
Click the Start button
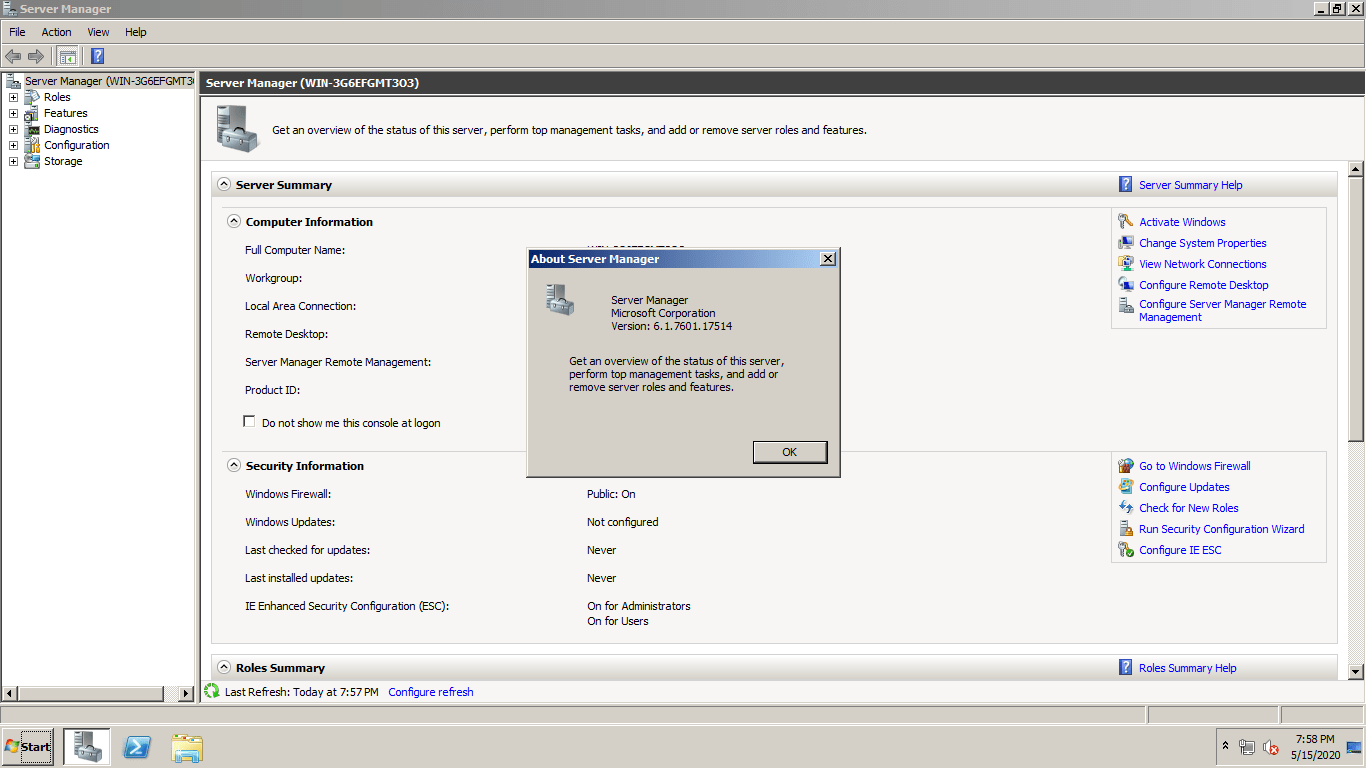tap(28, 747)
